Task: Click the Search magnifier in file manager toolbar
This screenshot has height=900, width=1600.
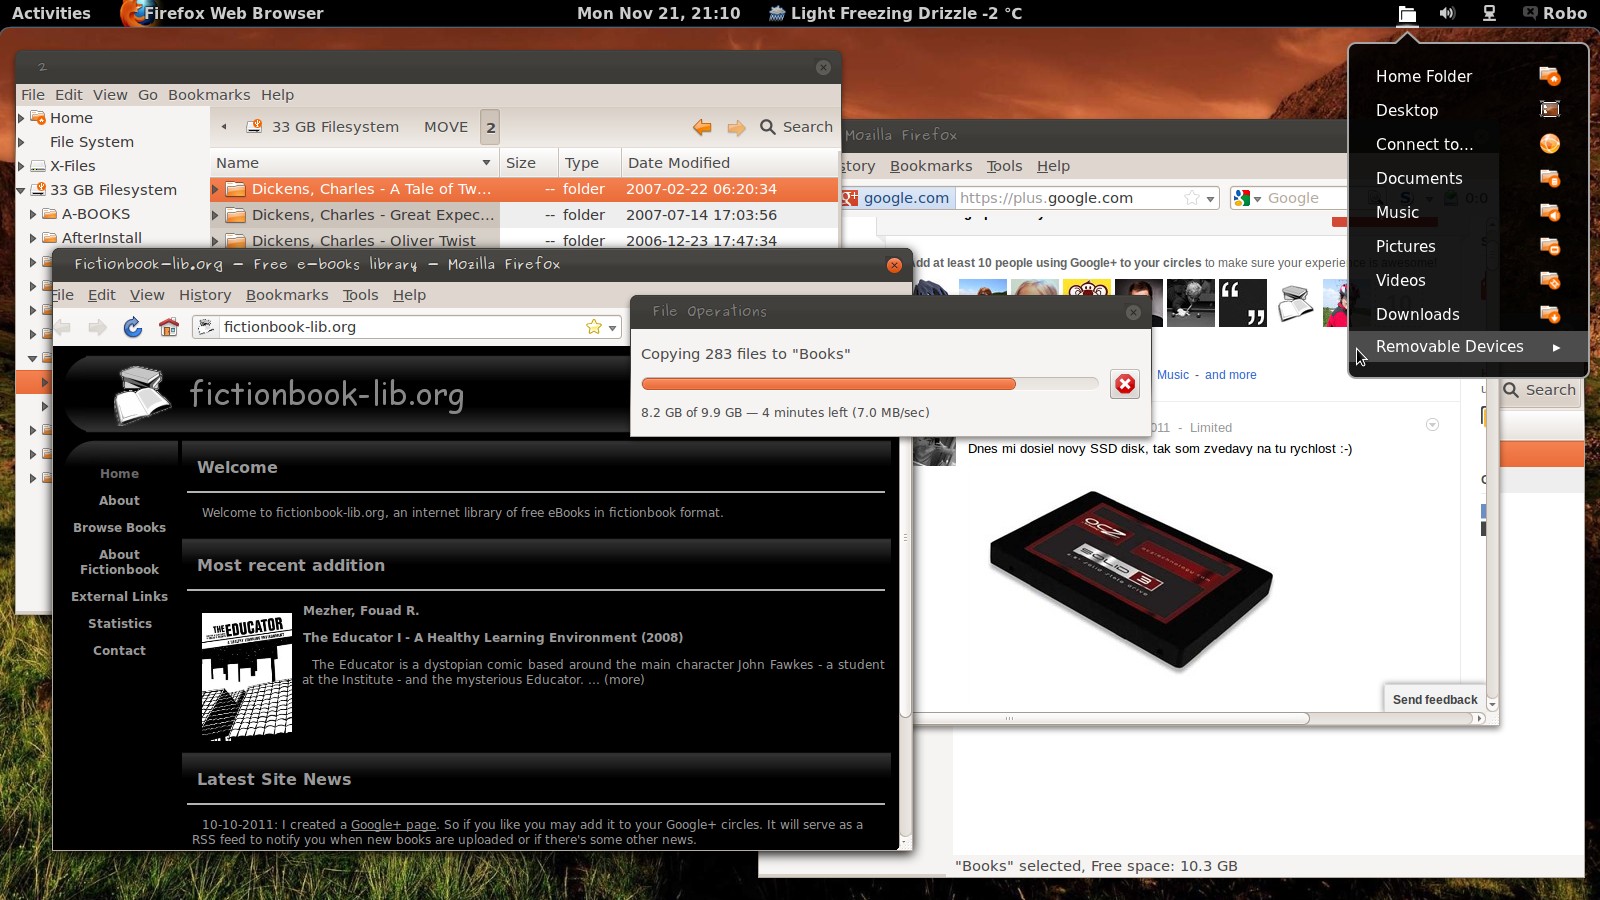Action: (768, 127)
